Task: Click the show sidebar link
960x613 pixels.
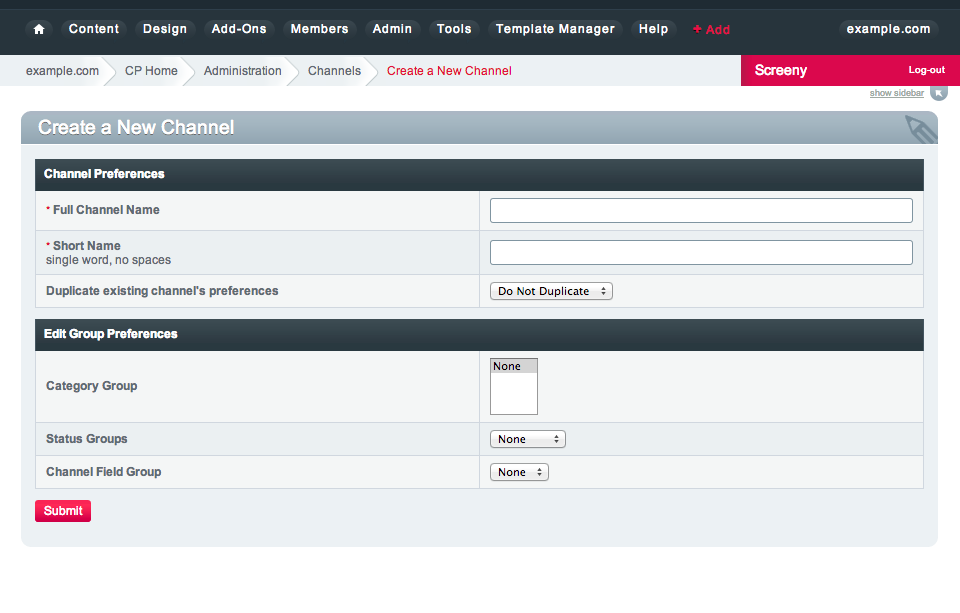Action: point(896,93)
